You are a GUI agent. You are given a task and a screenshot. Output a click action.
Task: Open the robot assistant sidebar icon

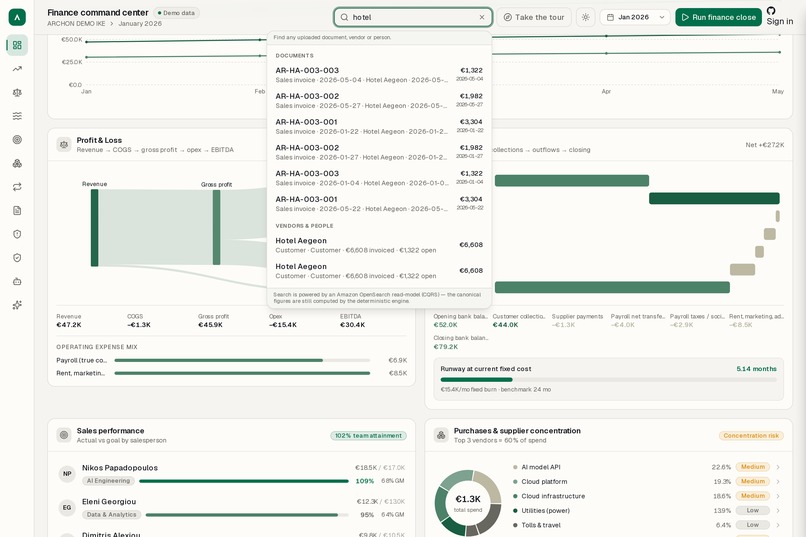click(x=17, y=282)
